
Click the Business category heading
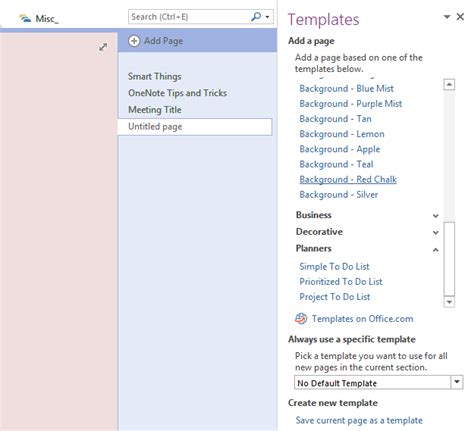click(314, 215)
